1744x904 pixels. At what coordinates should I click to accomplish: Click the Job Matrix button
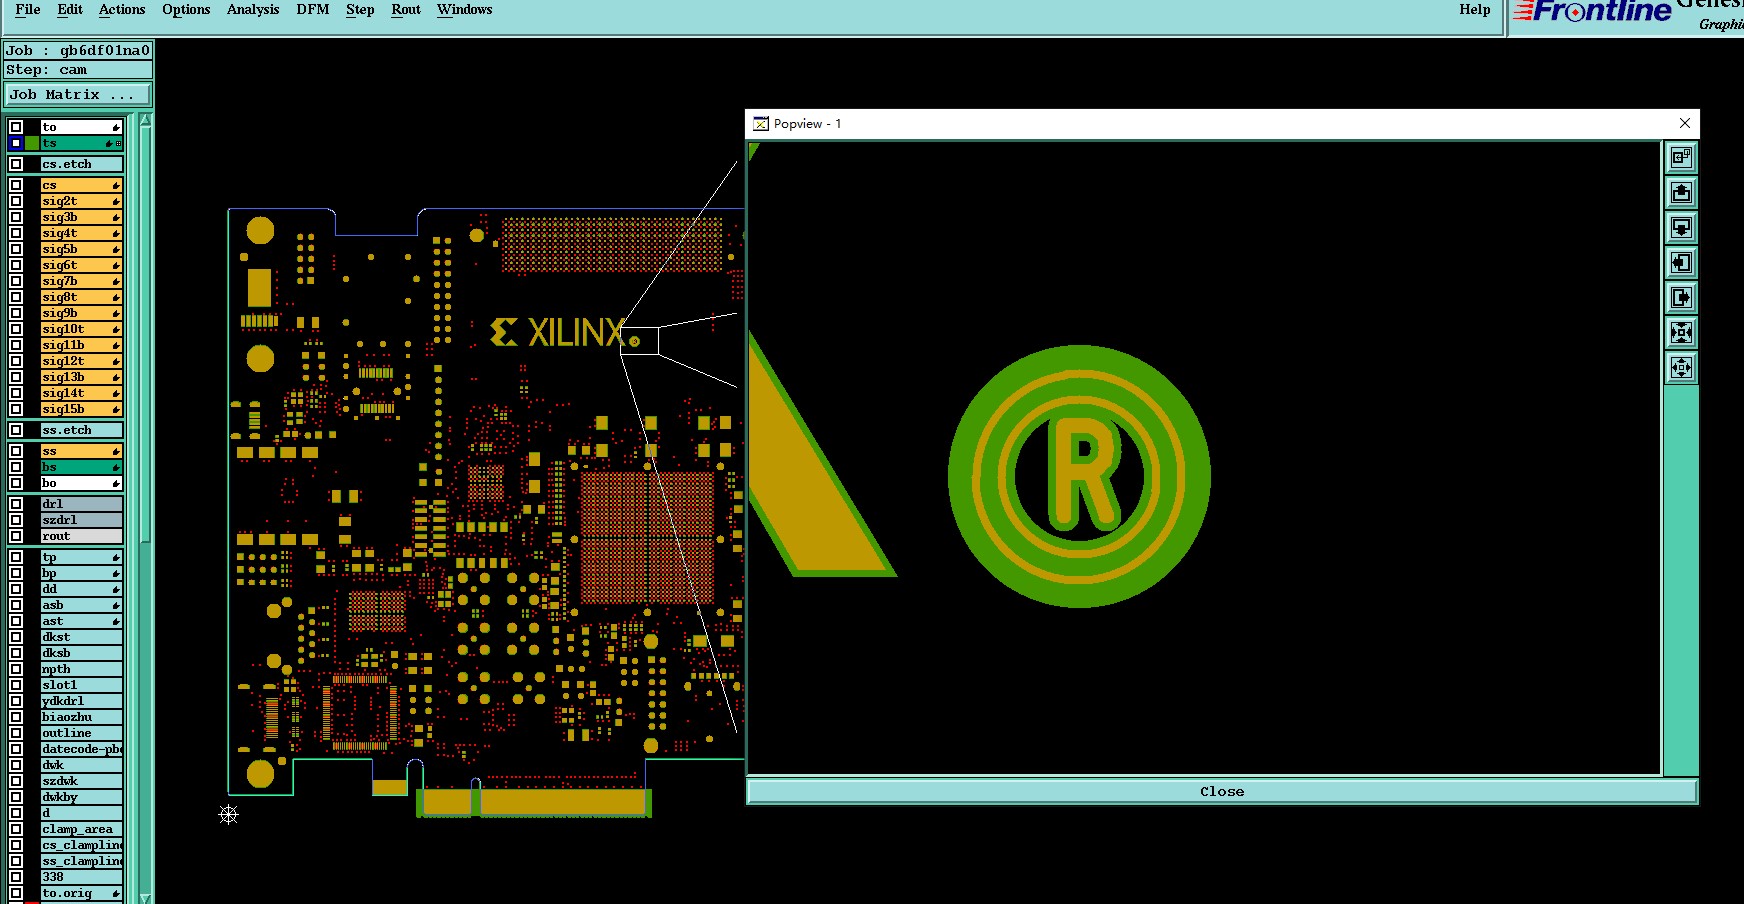point(78,95)
